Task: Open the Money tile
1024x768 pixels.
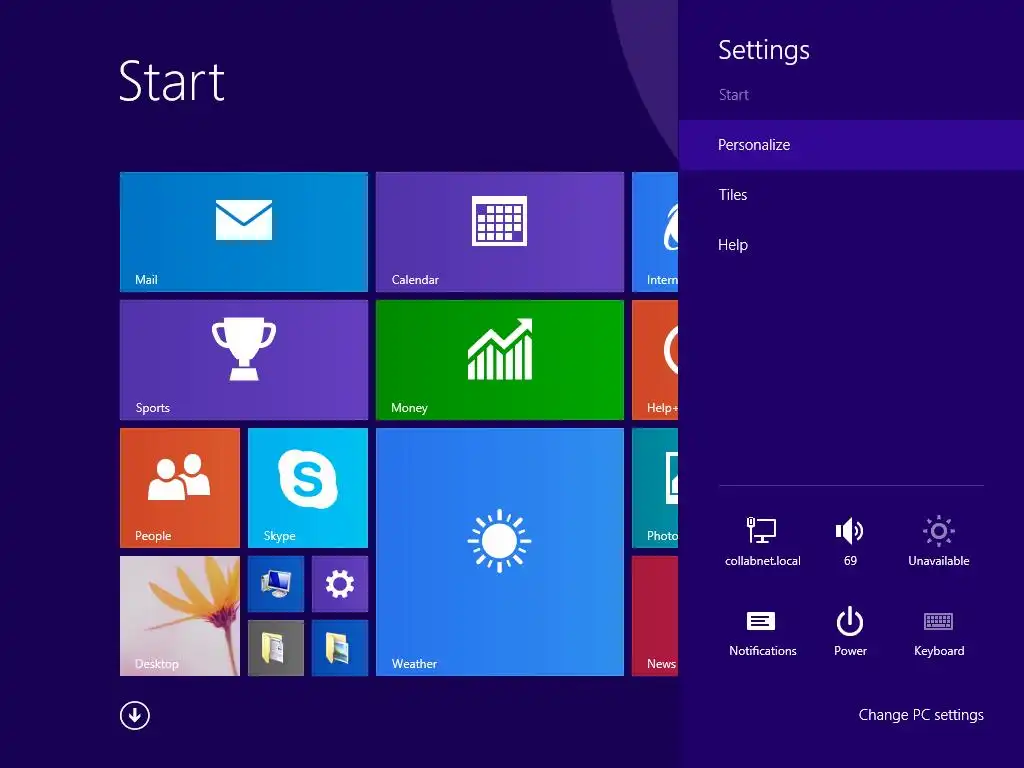Action: (x=500, y=360)
